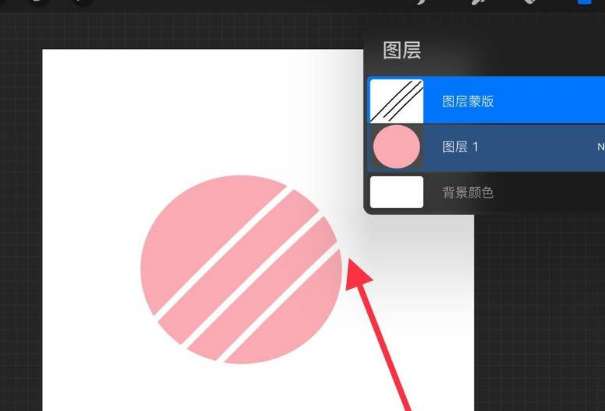Image resolution: width=605 pixels, height=411 pixels.
Task: Click the 图层 panel title
Action: pos(402,51)
